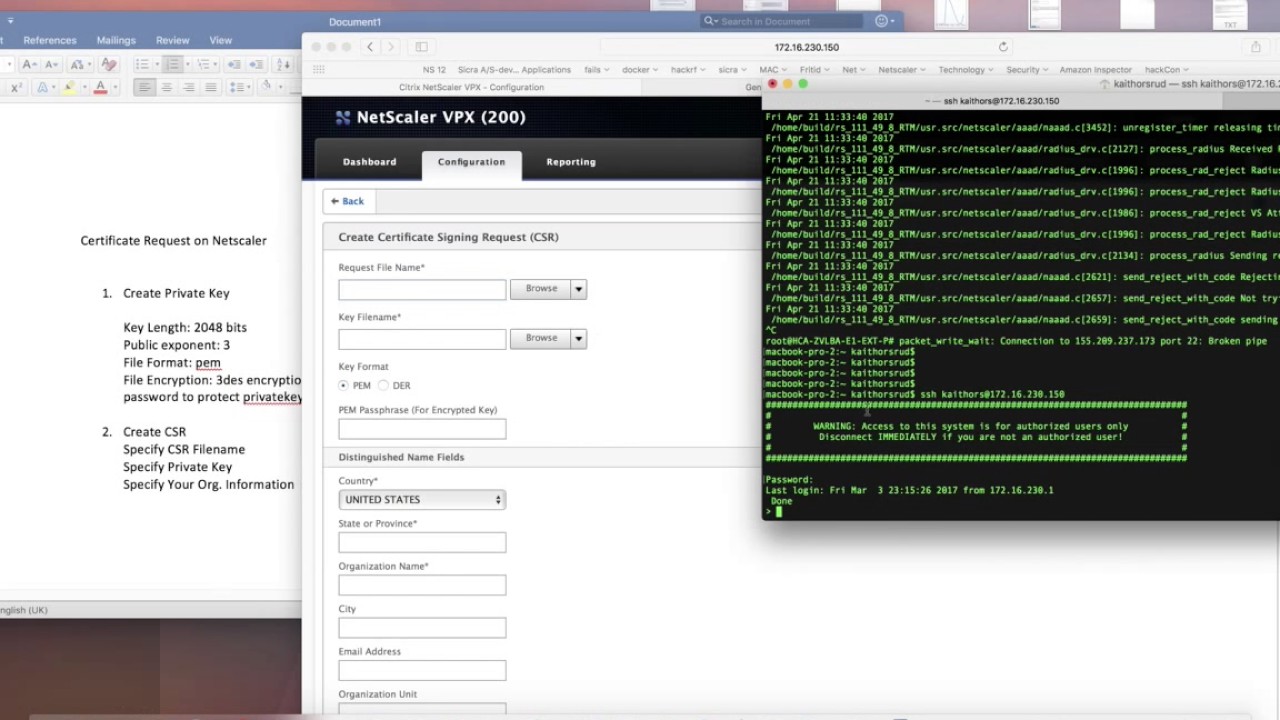Go forward in Safari browser
The height and width of the screenshot is (720, 1280).
click(x=391, y=47)
